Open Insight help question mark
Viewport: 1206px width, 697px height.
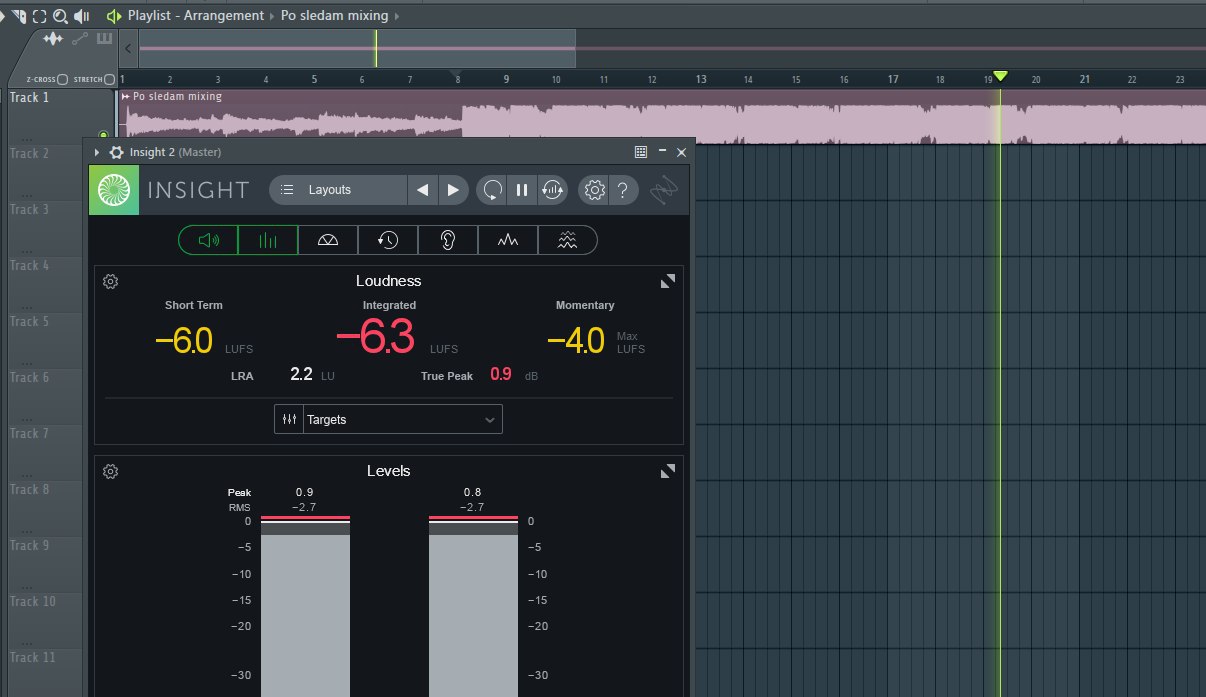click(x=623, y=190)
